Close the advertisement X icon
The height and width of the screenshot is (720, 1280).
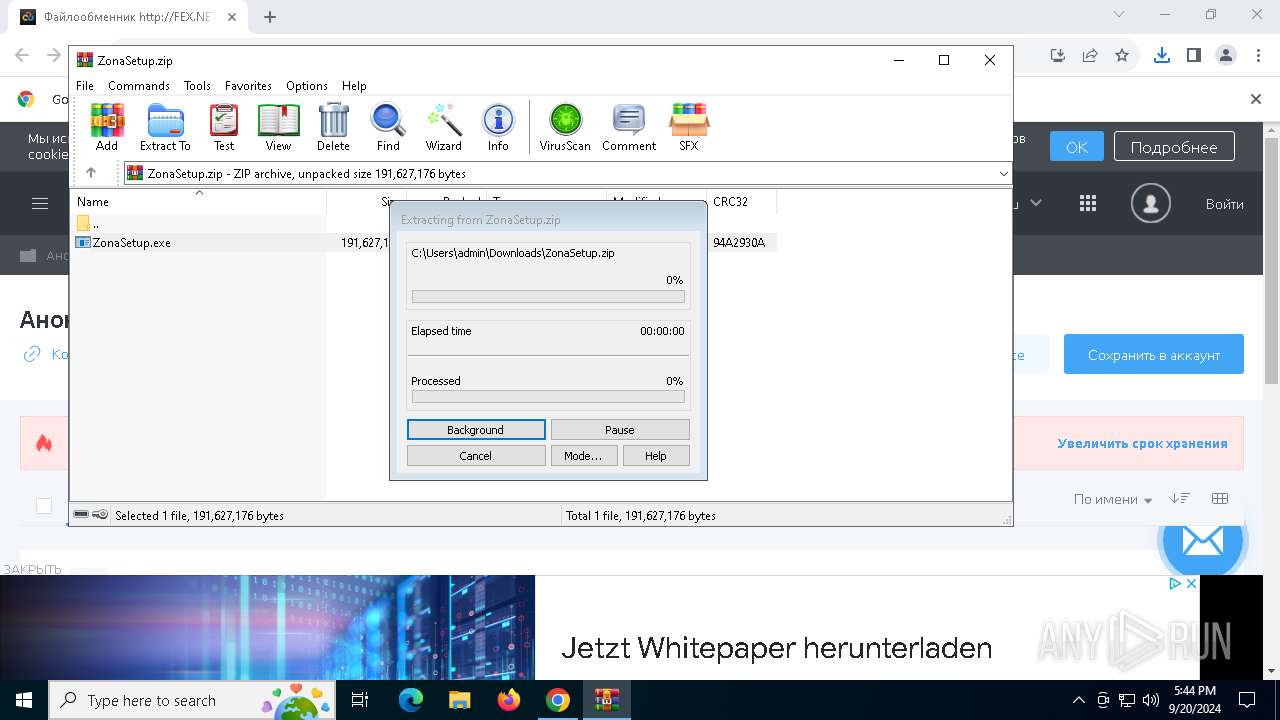(1191, 584)
